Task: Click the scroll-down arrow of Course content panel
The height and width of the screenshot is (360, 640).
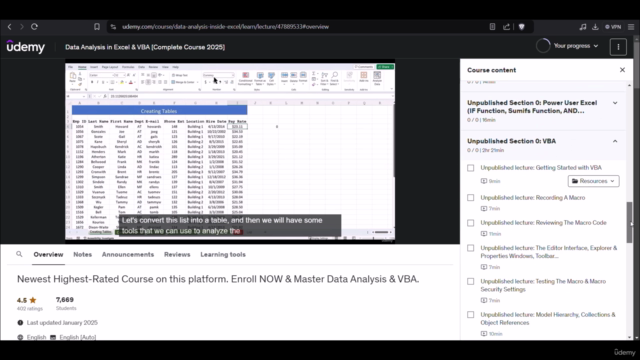Action: point(629,337)
